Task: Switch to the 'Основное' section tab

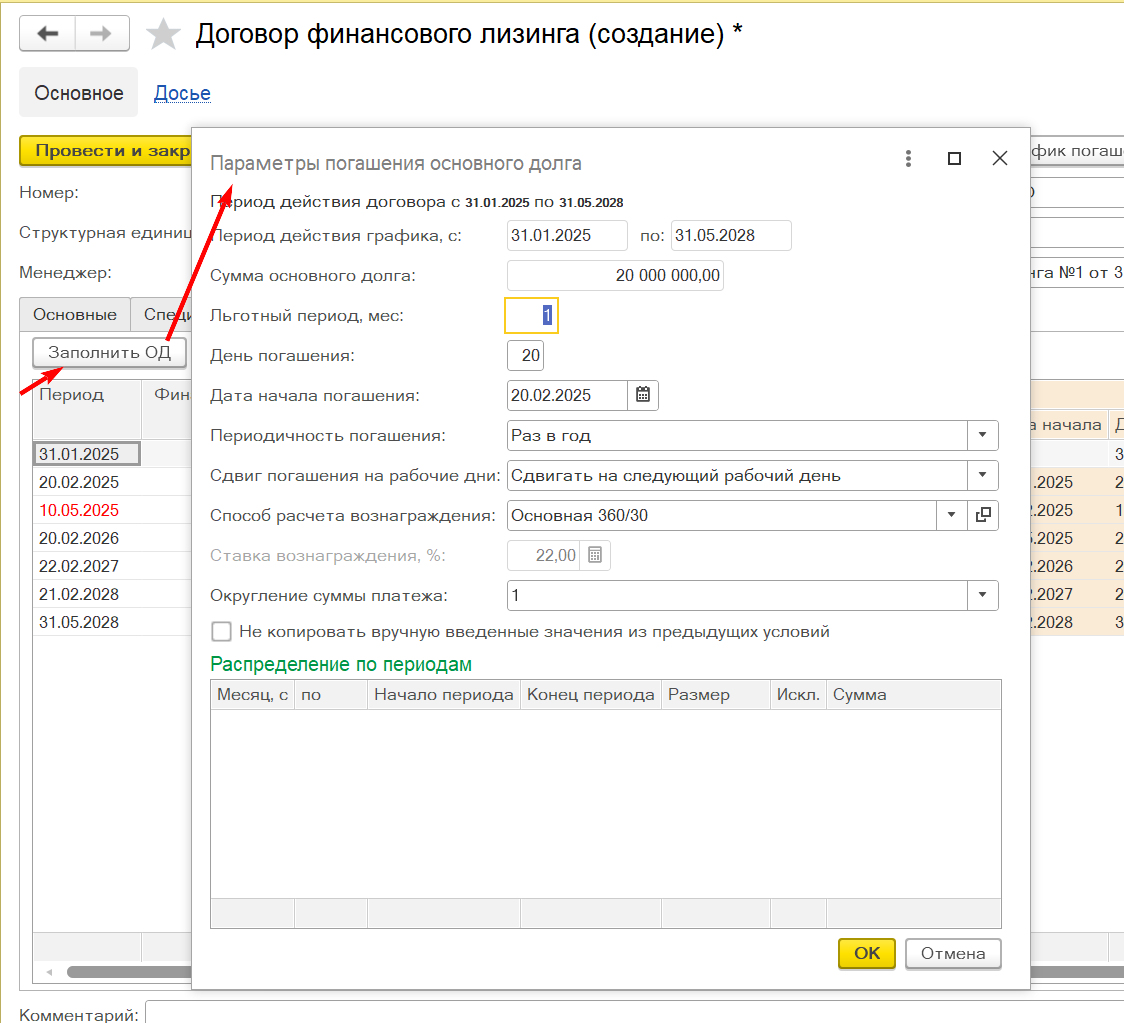Action: 78,92
